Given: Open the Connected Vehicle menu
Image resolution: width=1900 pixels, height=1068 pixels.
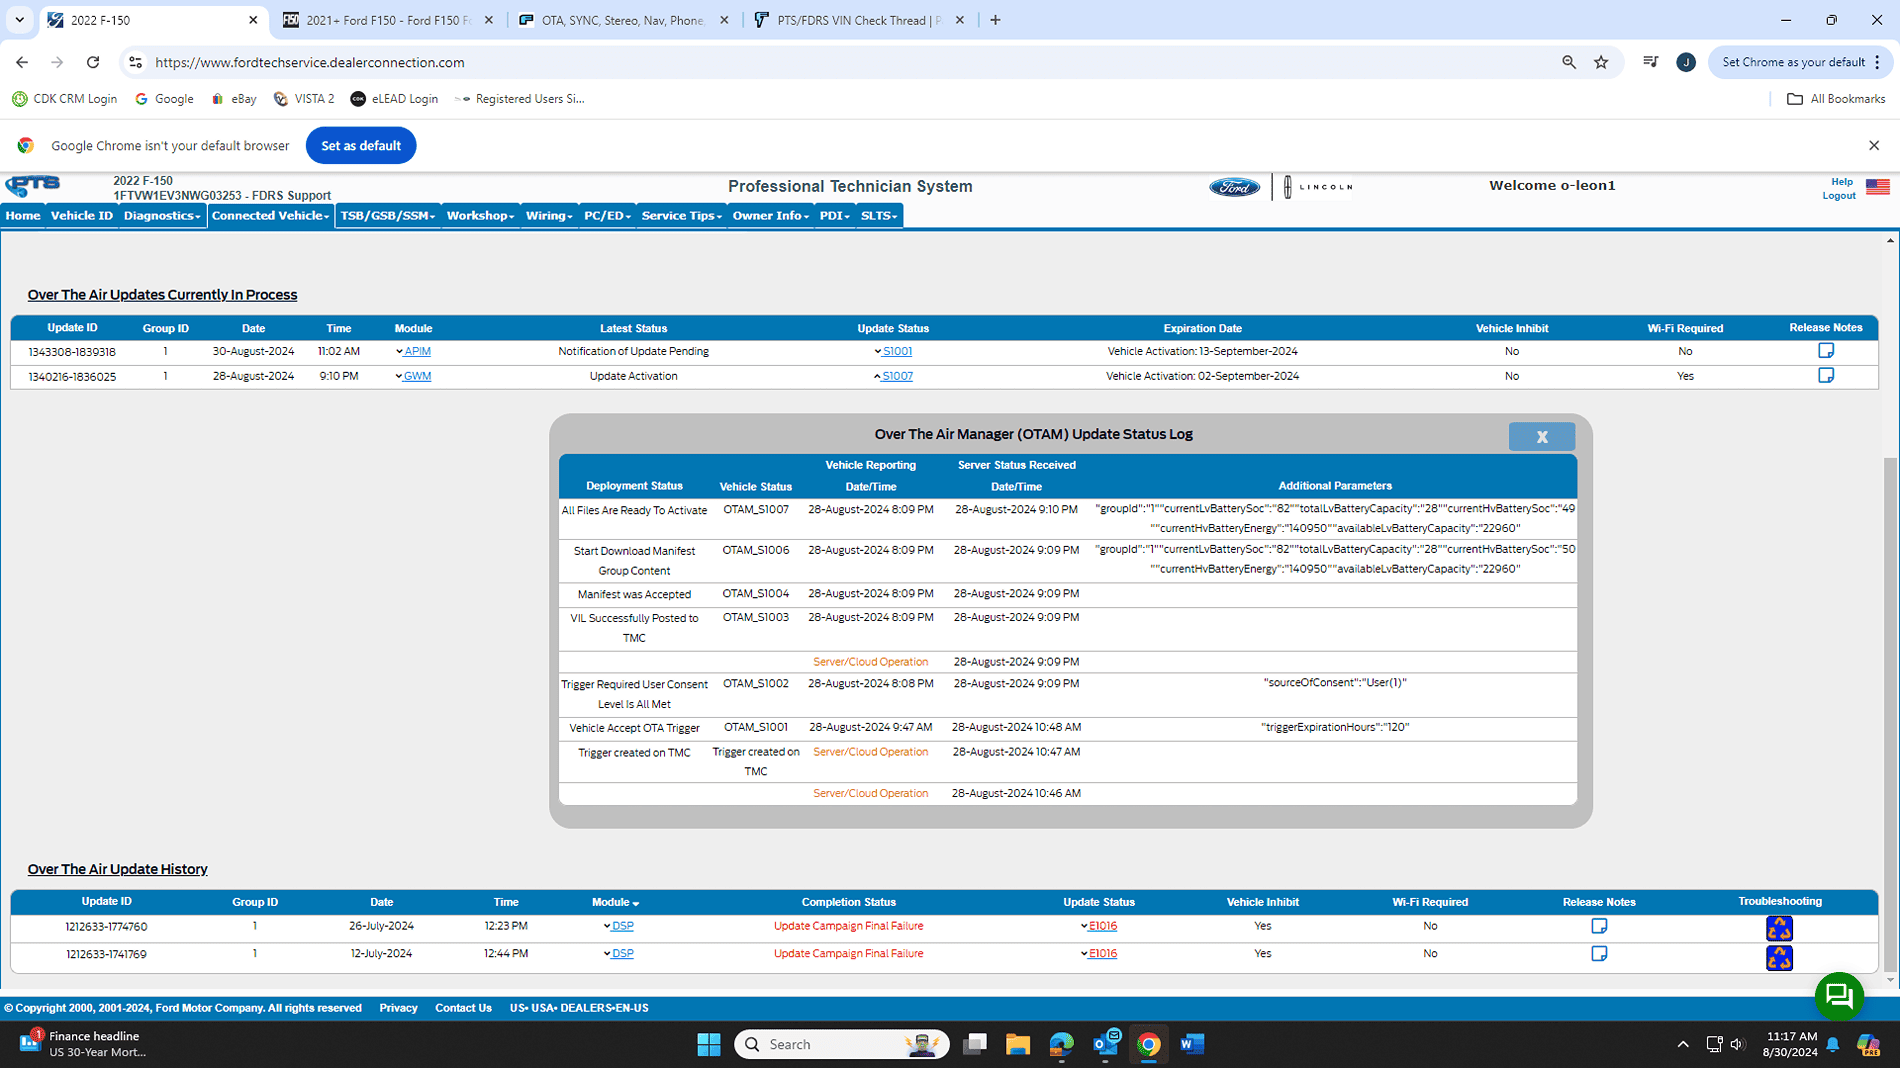Looking at the screenshot, I should point(270,216).
